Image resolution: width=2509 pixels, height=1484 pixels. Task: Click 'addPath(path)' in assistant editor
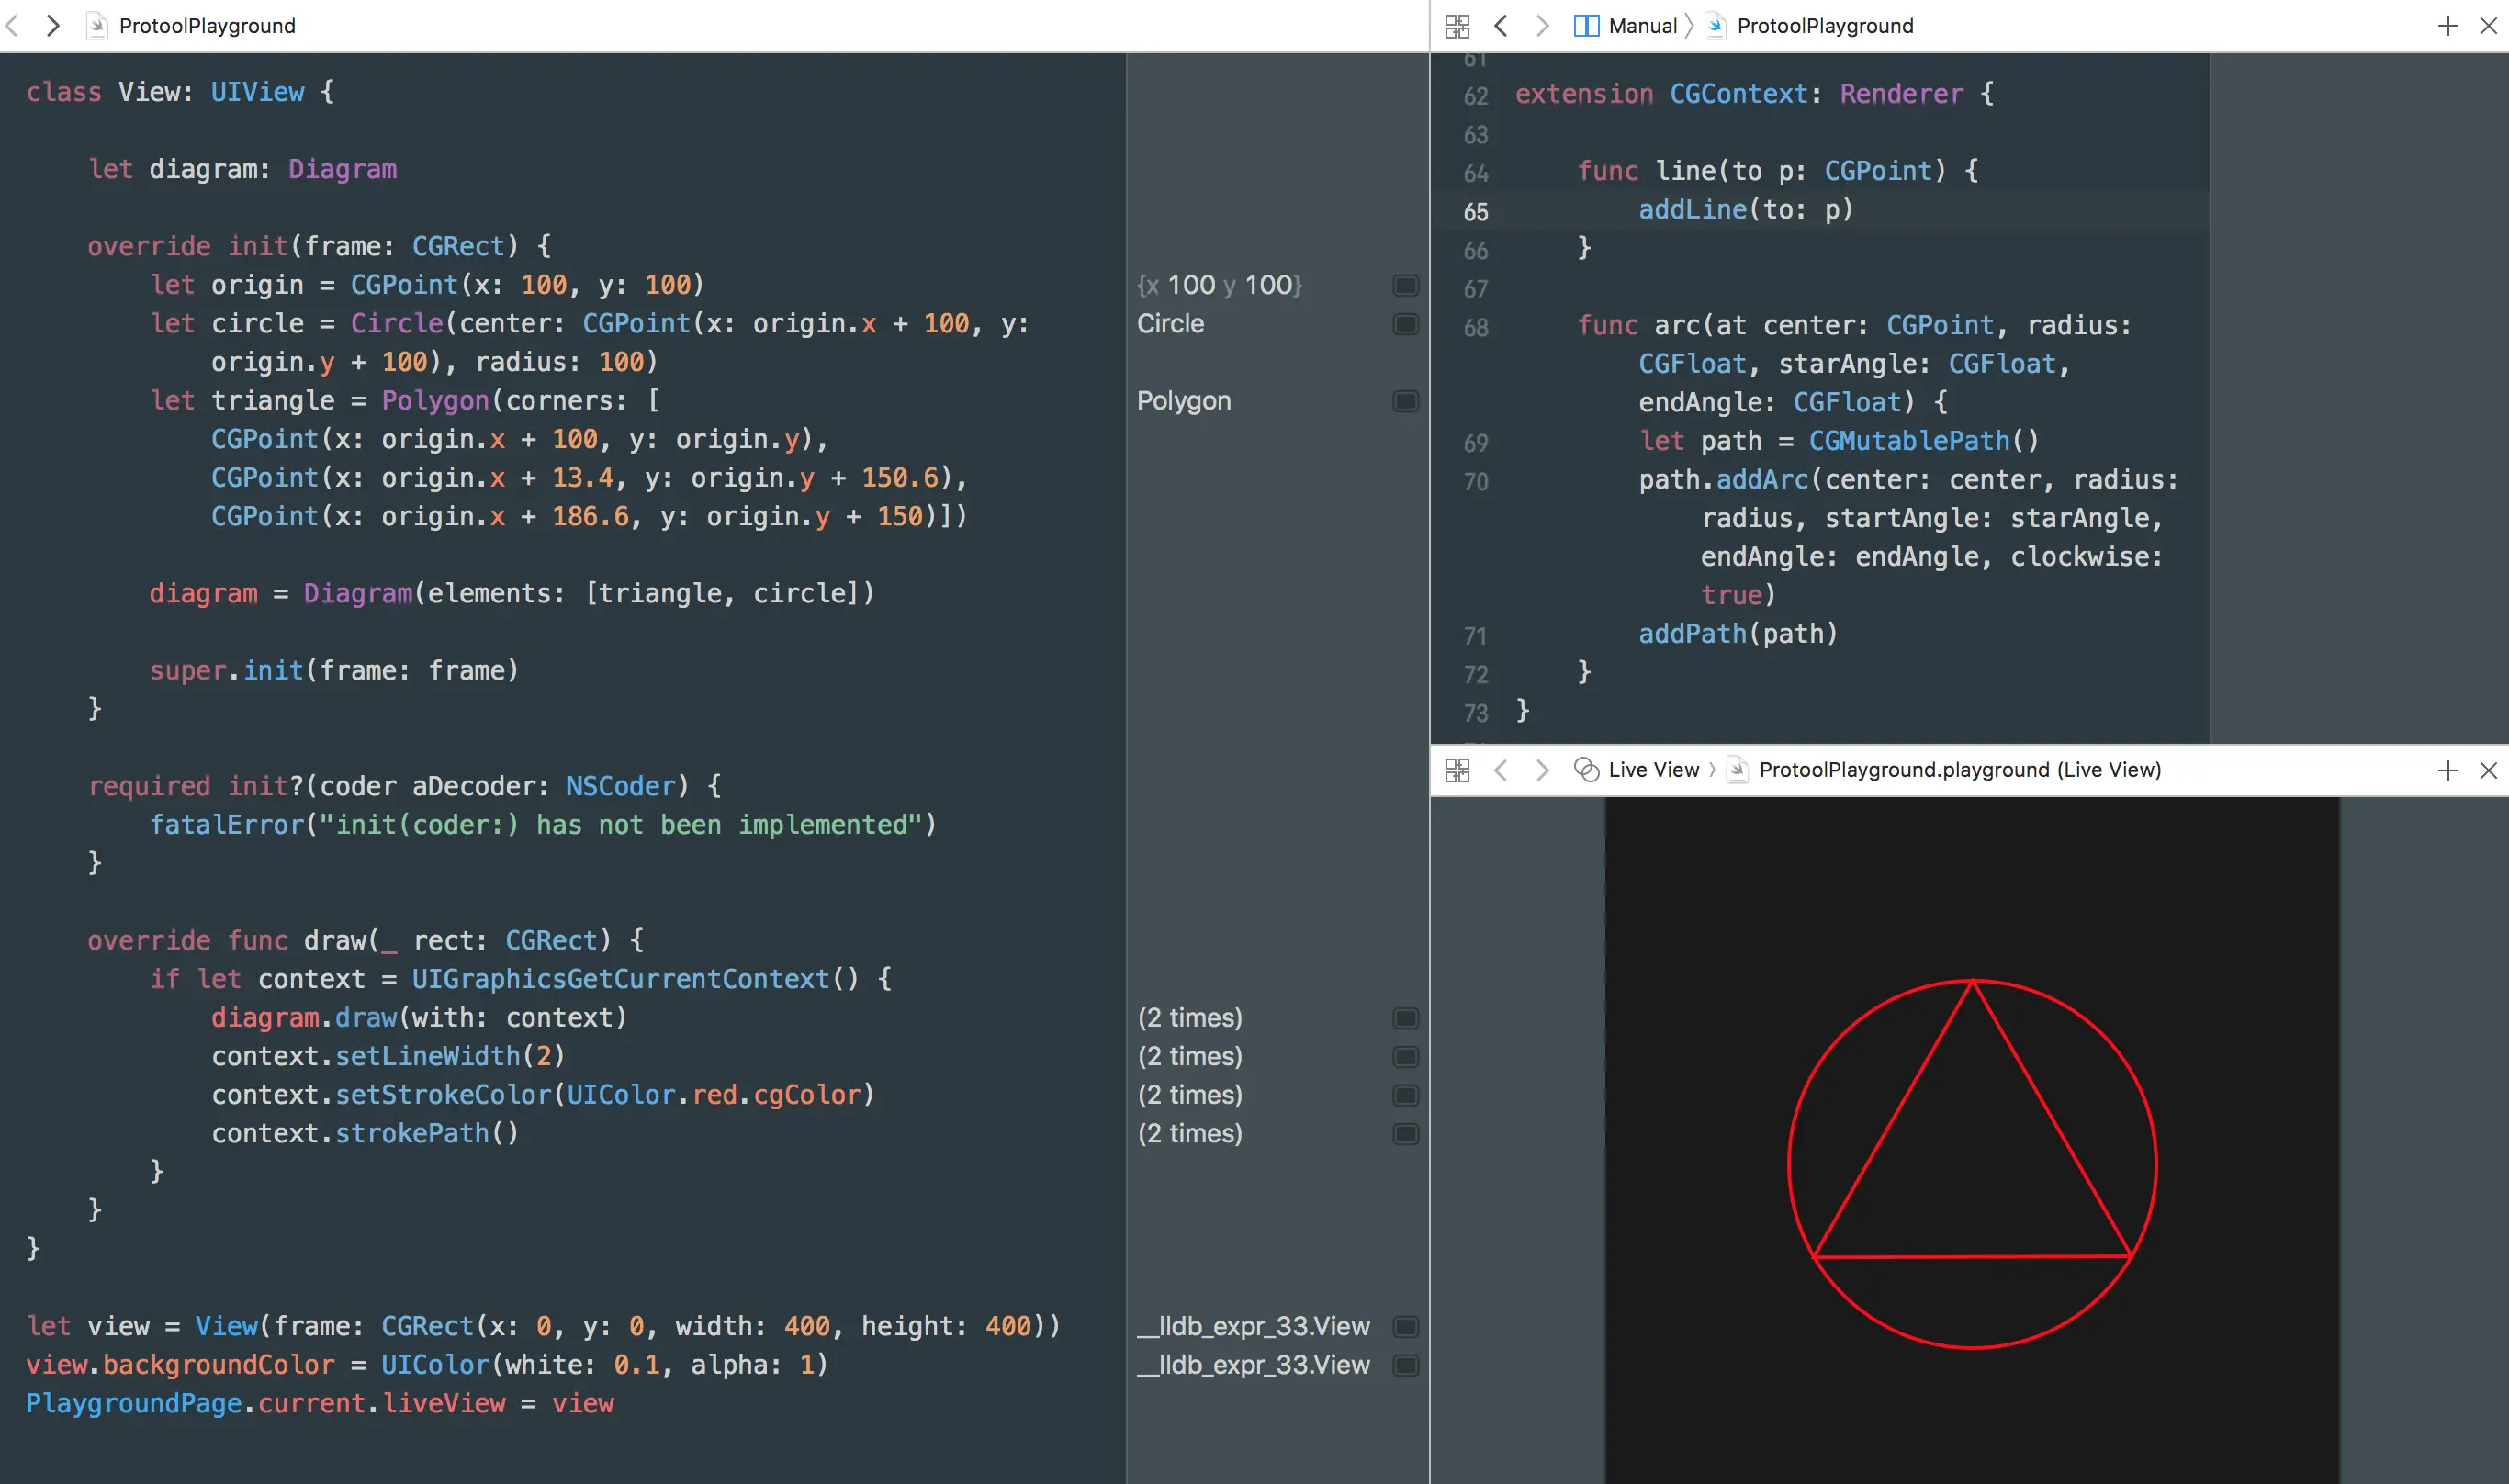coord(1738,634)
